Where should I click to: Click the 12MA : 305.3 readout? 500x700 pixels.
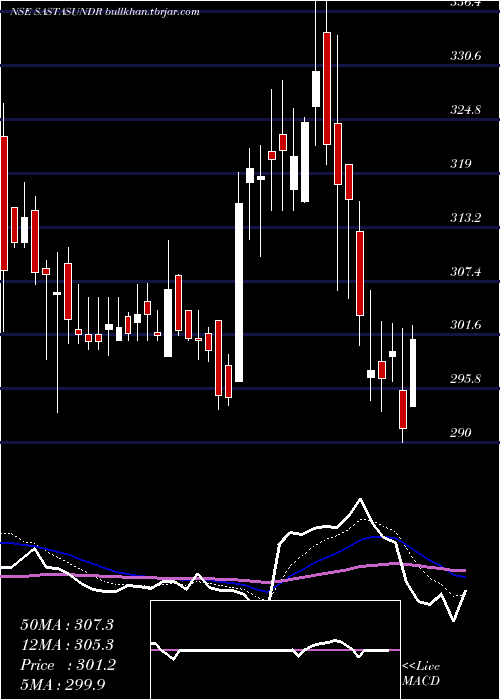click(67, 645)
